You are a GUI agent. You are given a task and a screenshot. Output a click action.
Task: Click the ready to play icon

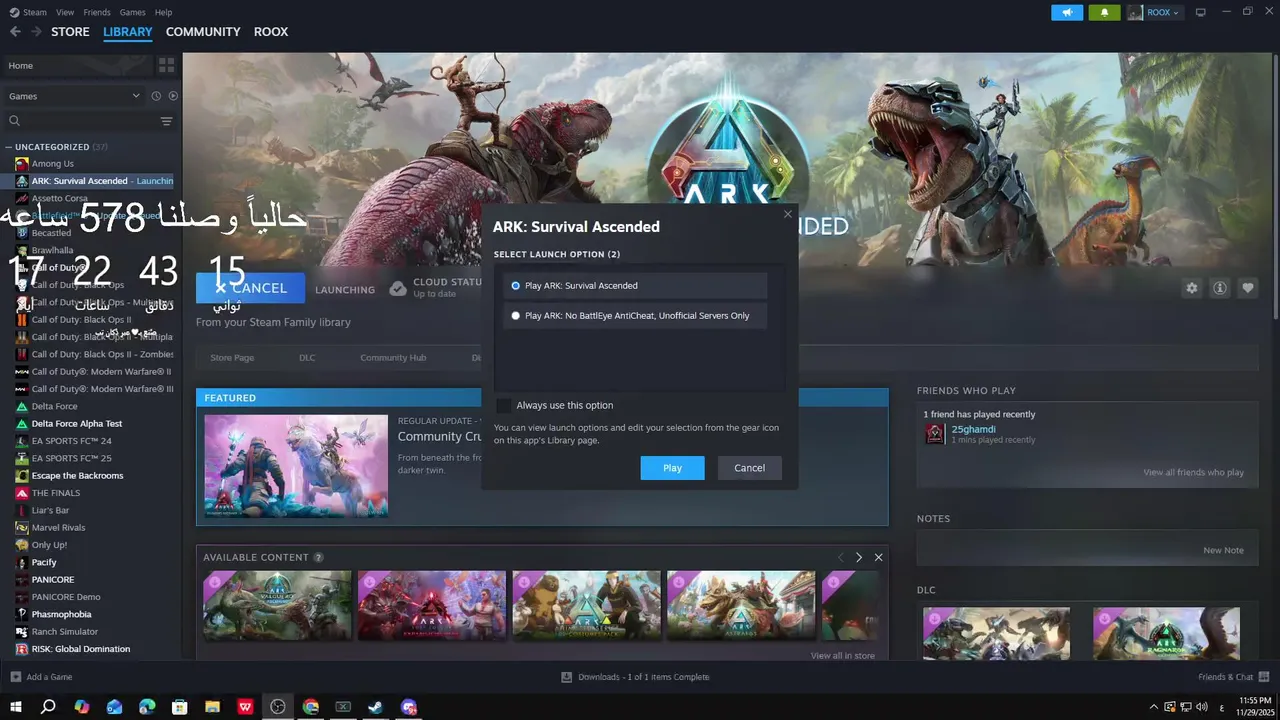pos(173,96)
